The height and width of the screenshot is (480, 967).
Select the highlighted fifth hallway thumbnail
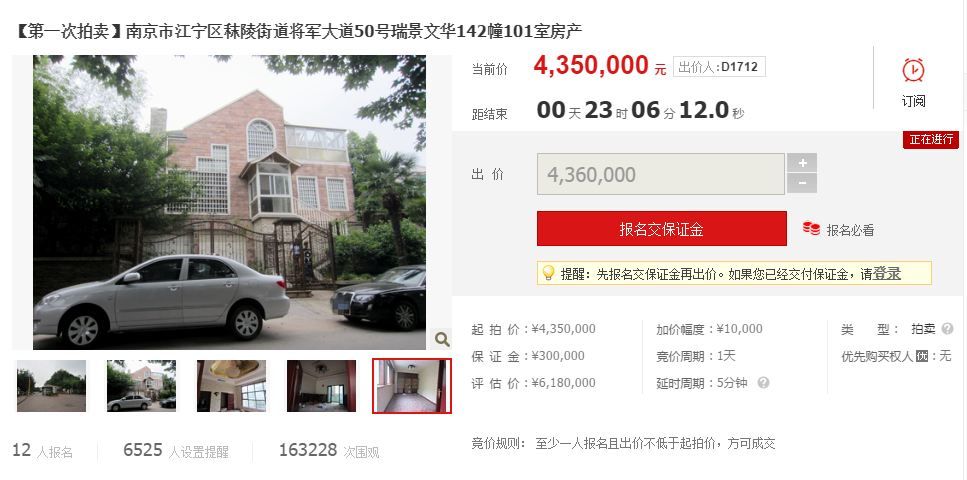point(412,386)
